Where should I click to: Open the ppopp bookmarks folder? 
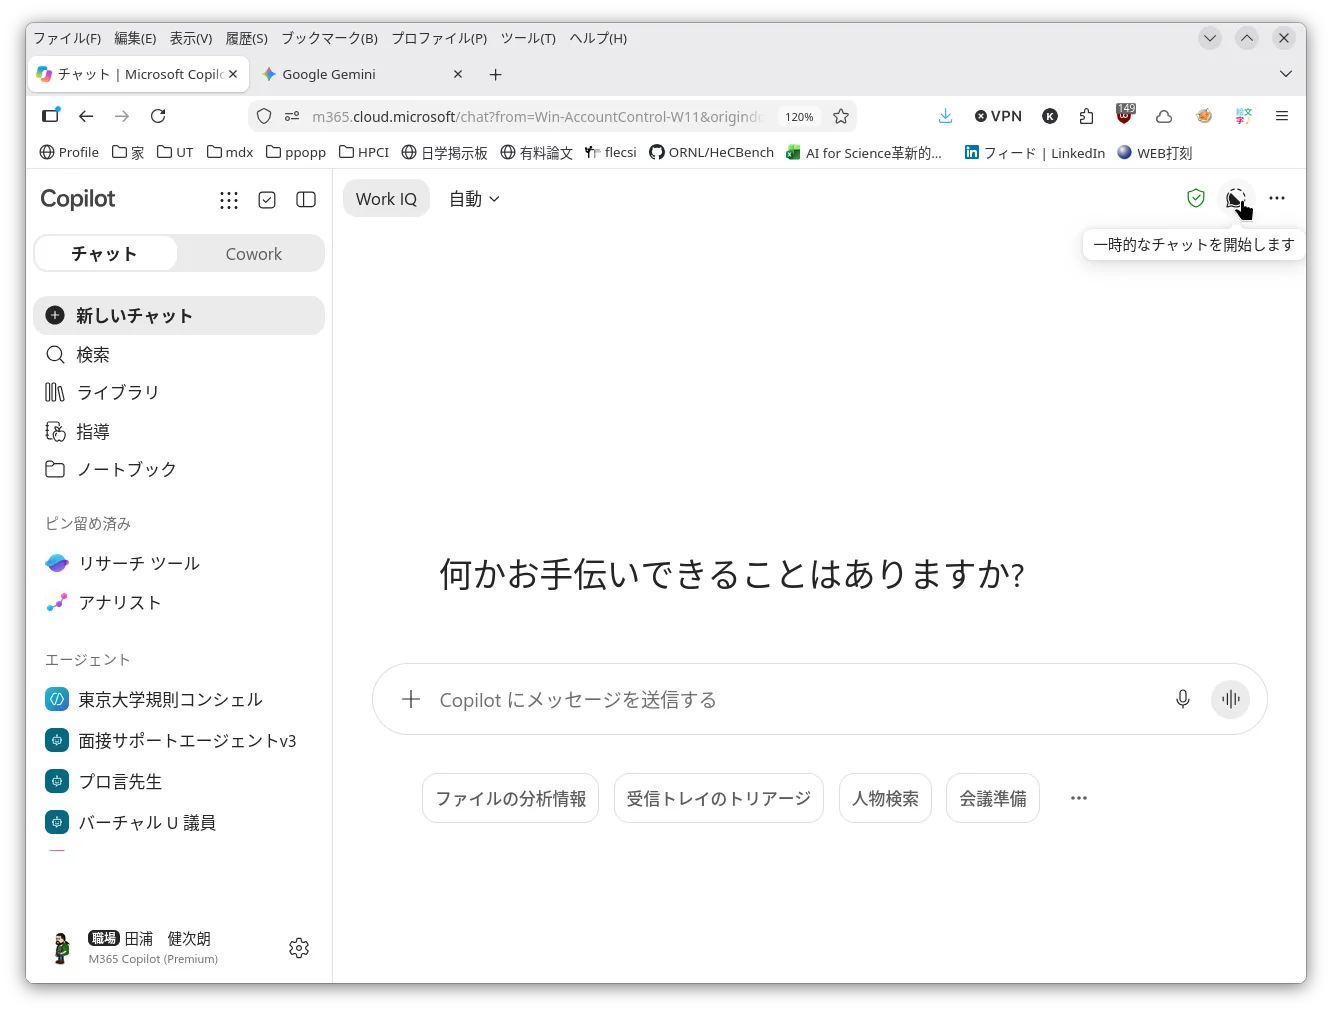coord(296,152)
